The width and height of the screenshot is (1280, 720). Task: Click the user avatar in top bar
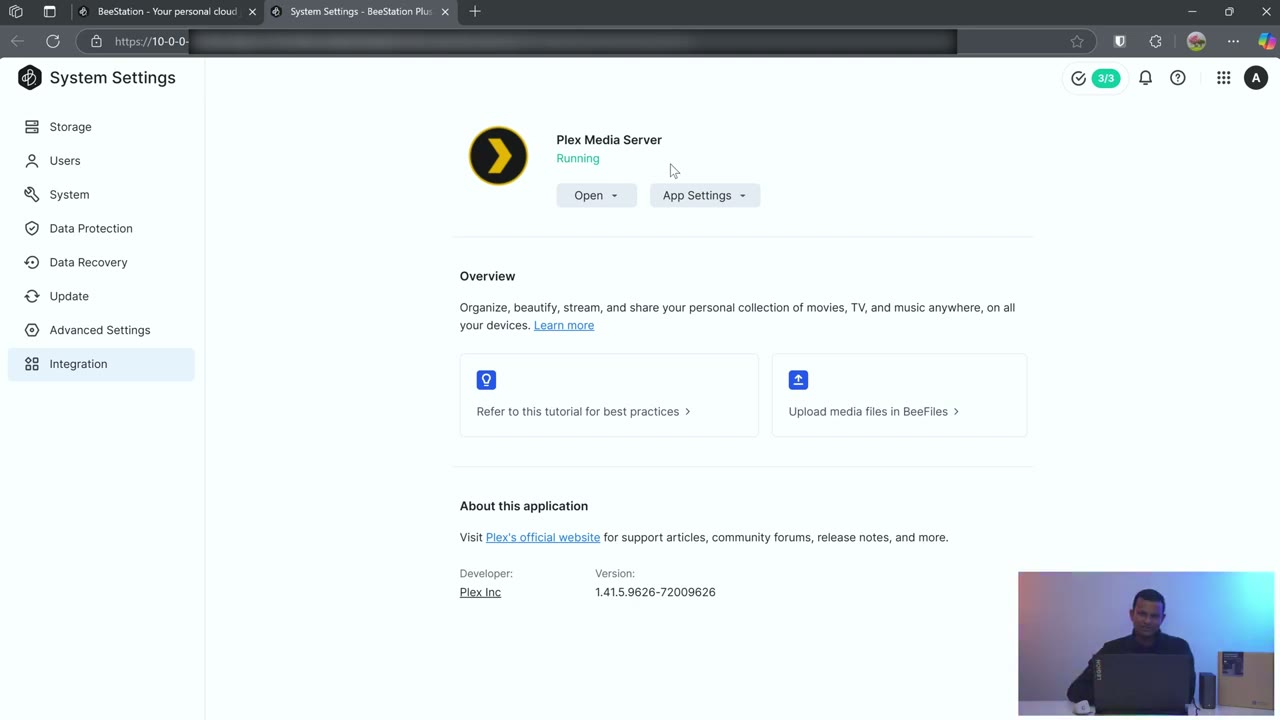(x=1256, y=78)
